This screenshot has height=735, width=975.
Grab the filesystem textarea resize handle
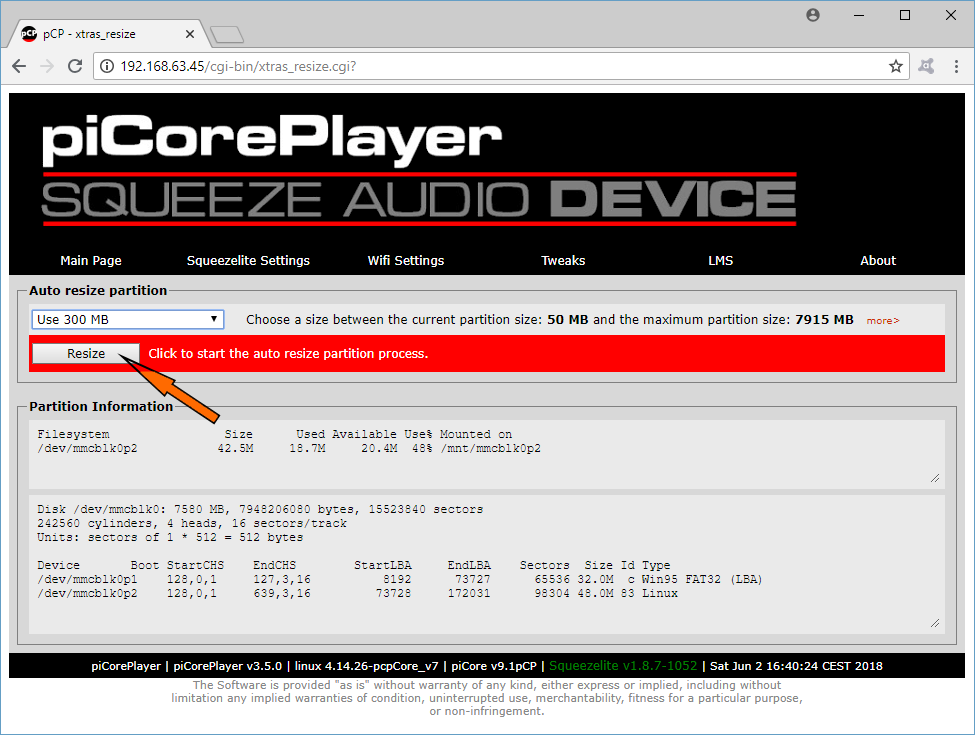pos(935,478)
